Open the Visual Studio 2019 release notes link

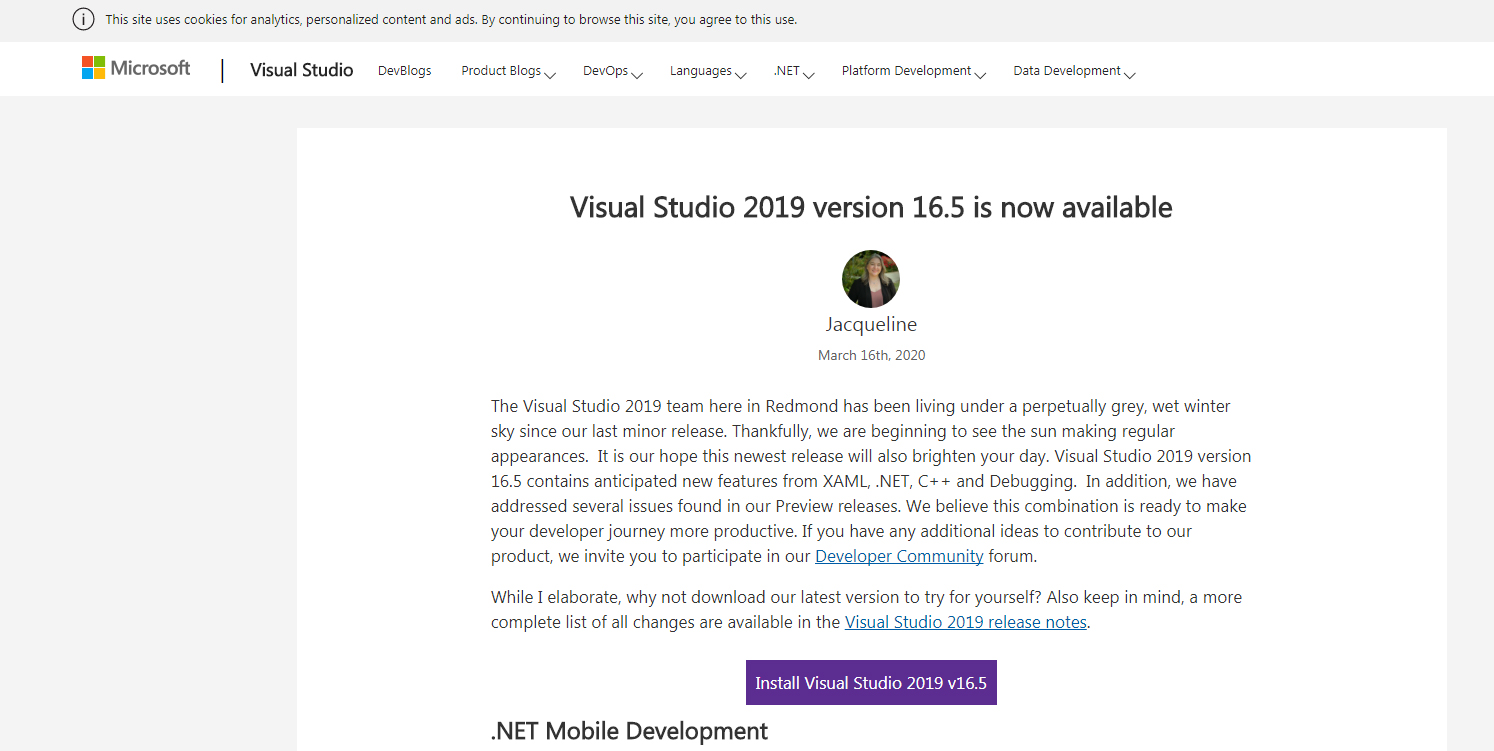[x=965, y=622]
